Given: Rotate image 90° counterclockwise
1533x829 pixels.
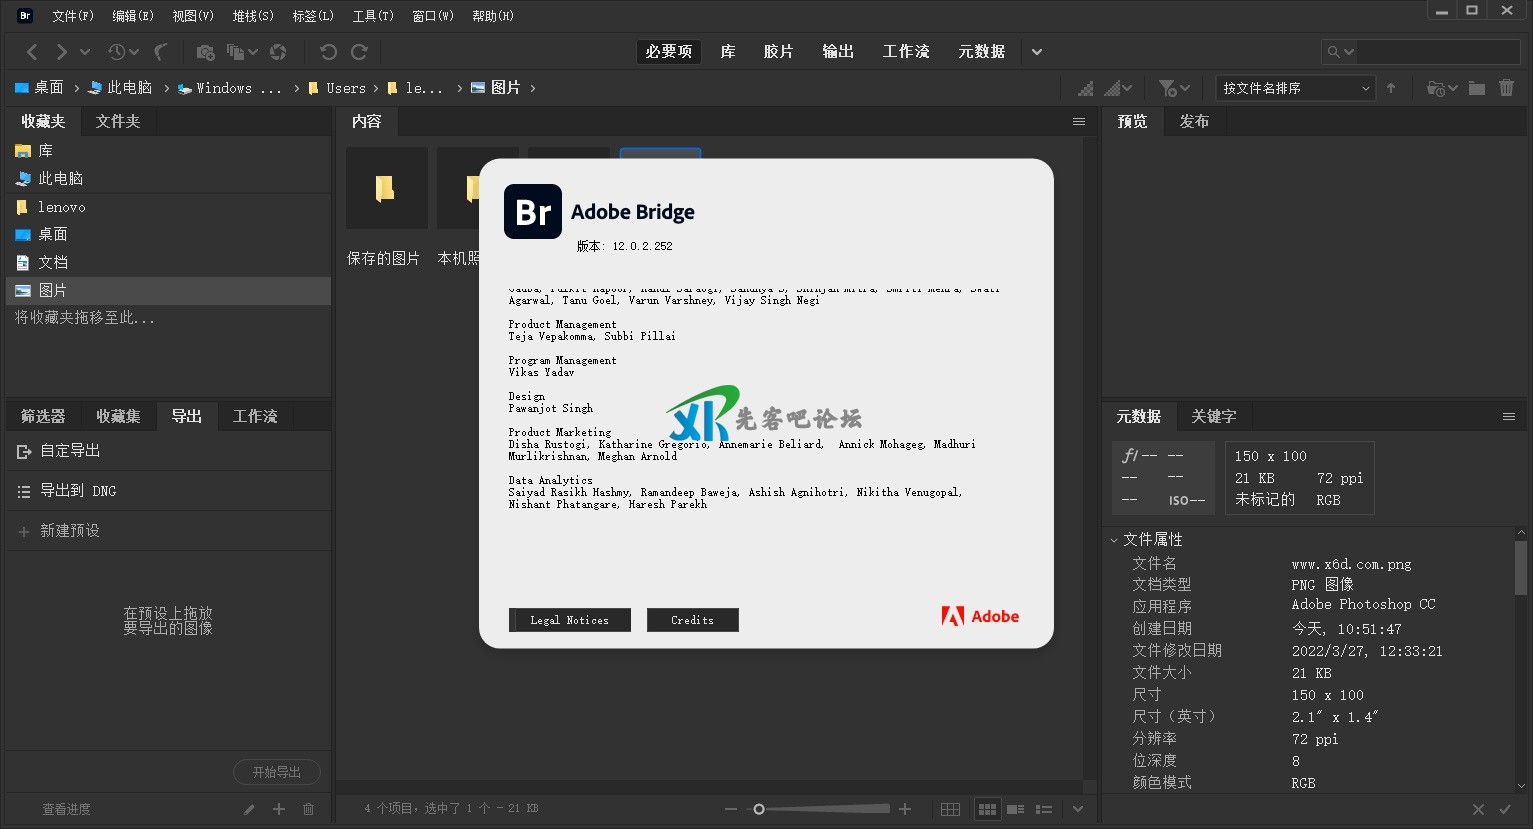Looking at the screenshot, I should pos(328,52).
